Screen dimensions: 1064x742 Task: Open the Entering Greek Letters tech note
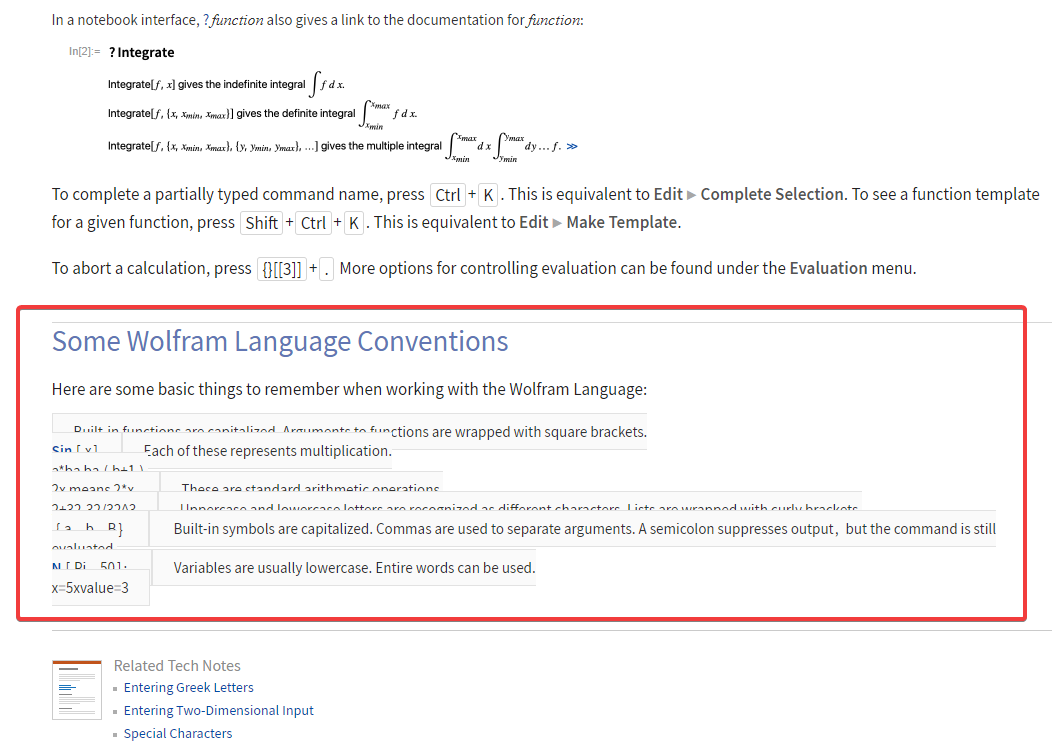pyautogui.click(x=189, y=688)
